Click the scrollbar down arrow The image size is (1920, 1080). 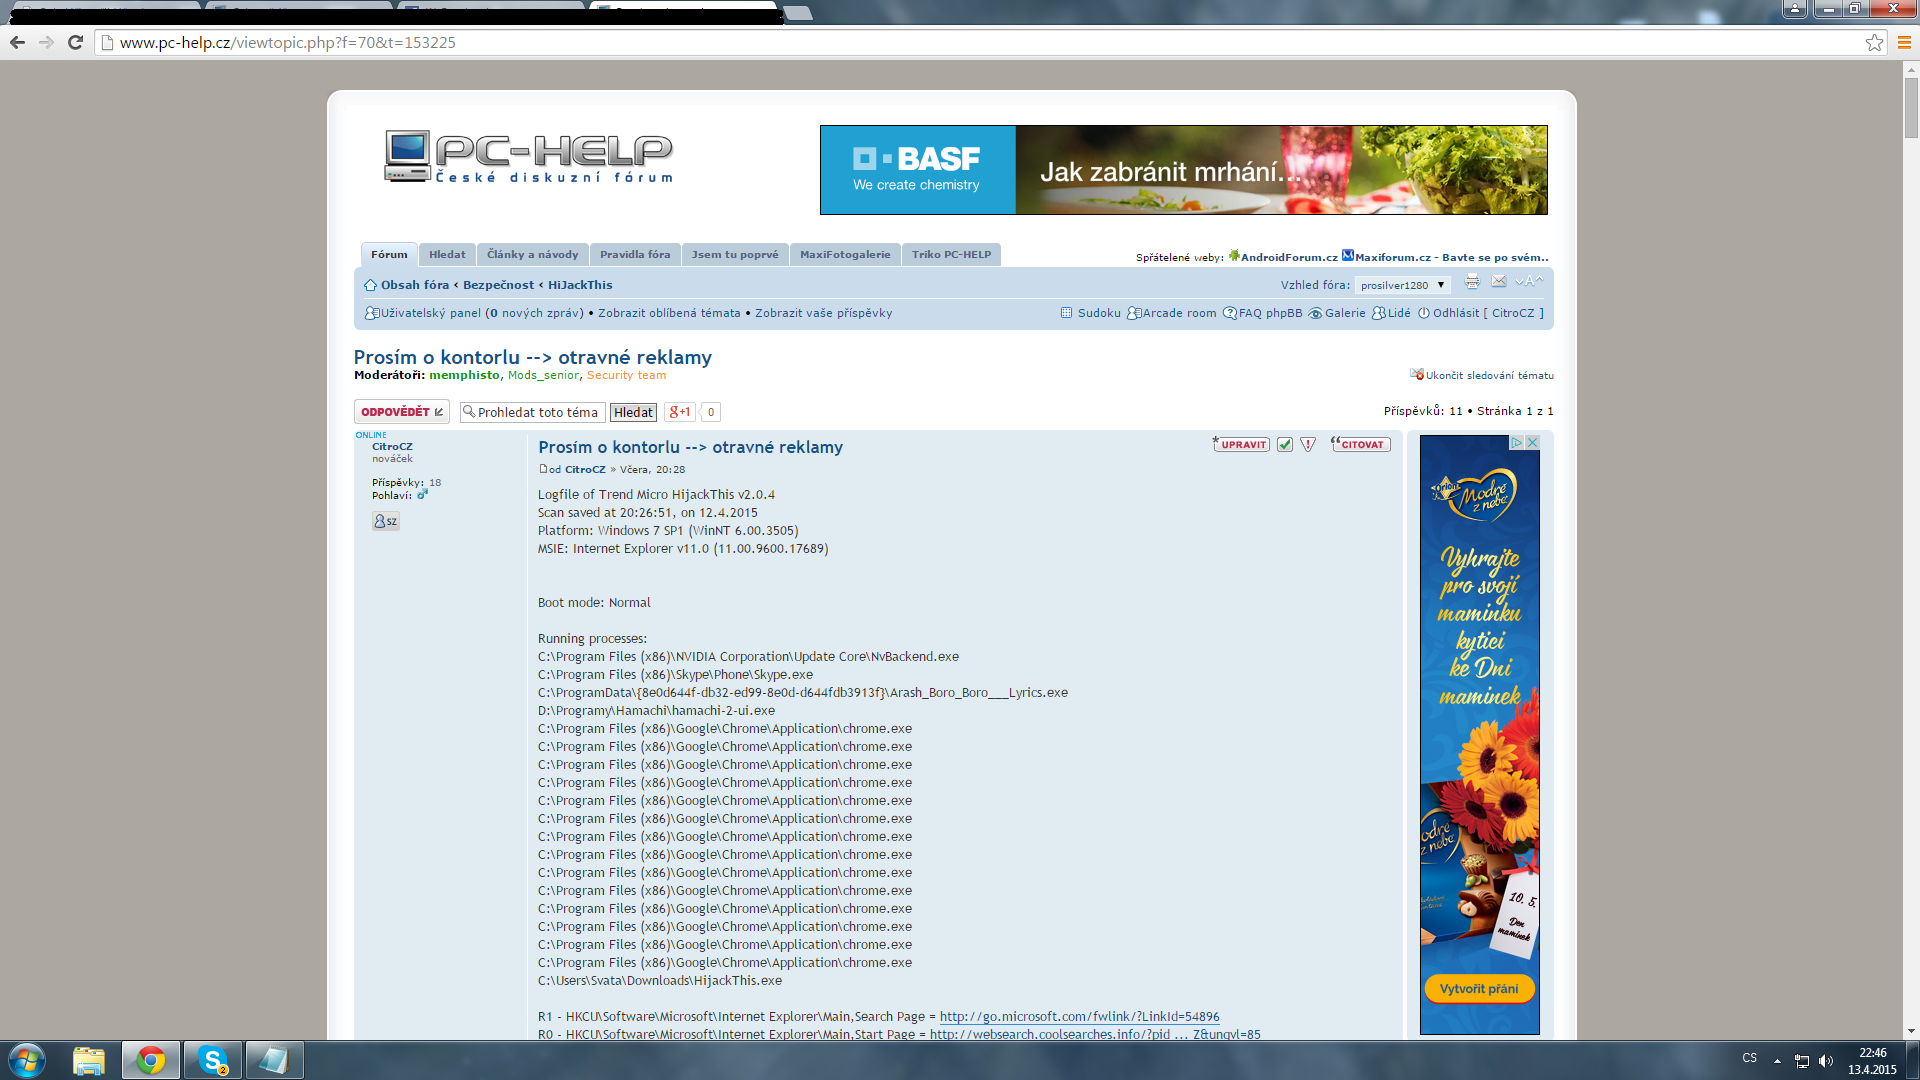(1911, 1031)
